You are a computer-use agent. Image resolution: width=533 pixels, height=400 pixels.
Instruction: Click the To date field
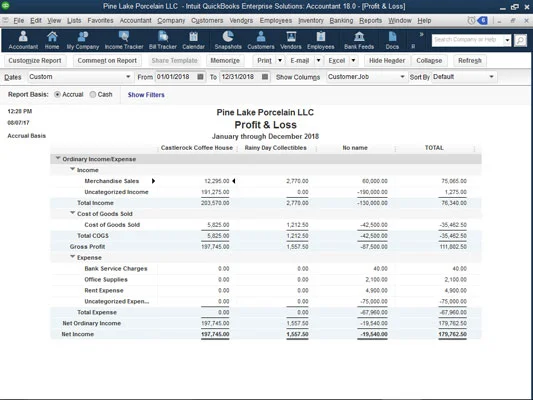[240, 77]
